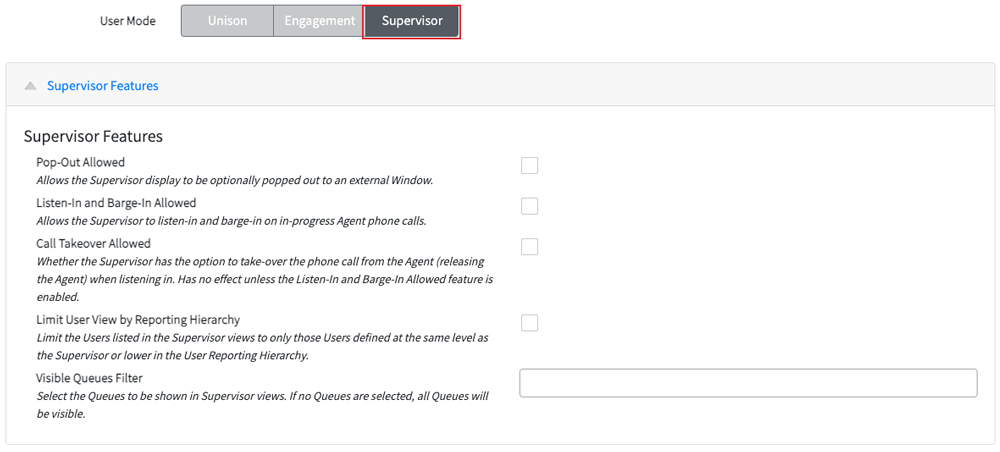Click the Call Takeover Allowed label
The height and width of the screenshot is (452, 1000).
(93, 243)
